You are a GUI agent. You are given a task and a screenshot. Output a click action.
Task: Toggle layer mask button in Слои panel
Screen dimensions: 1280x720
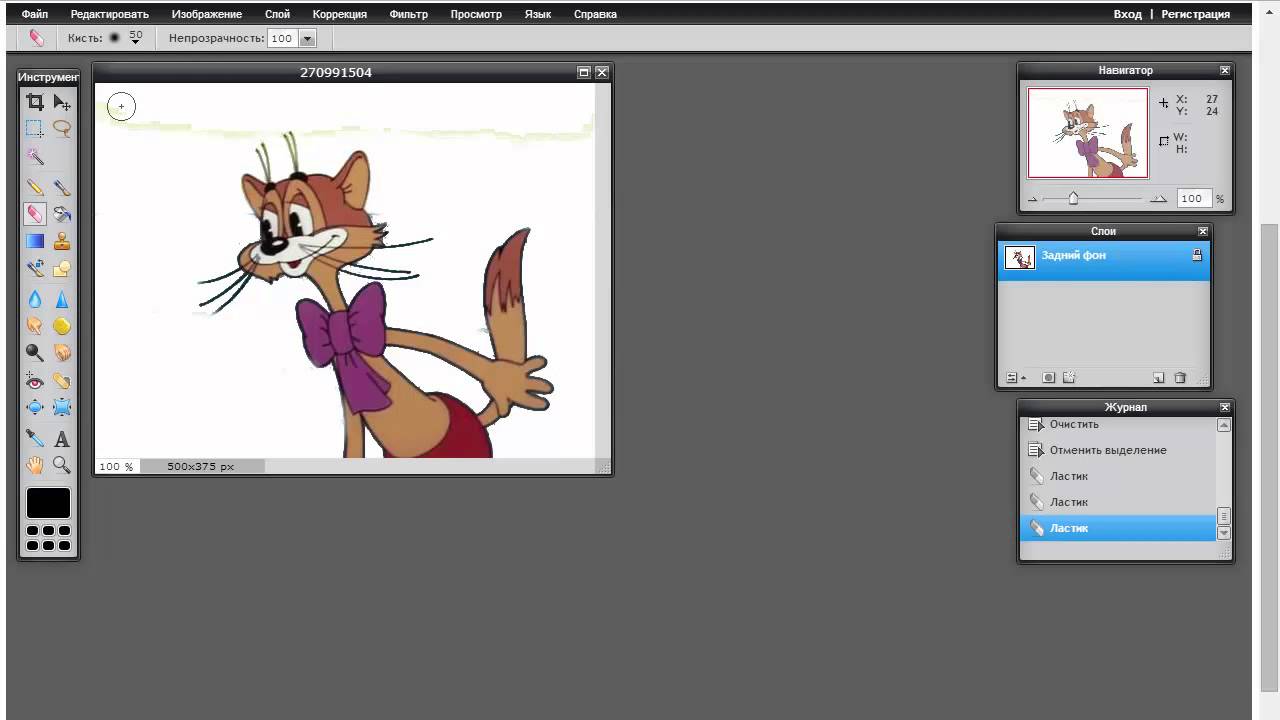pos(1048,378)
